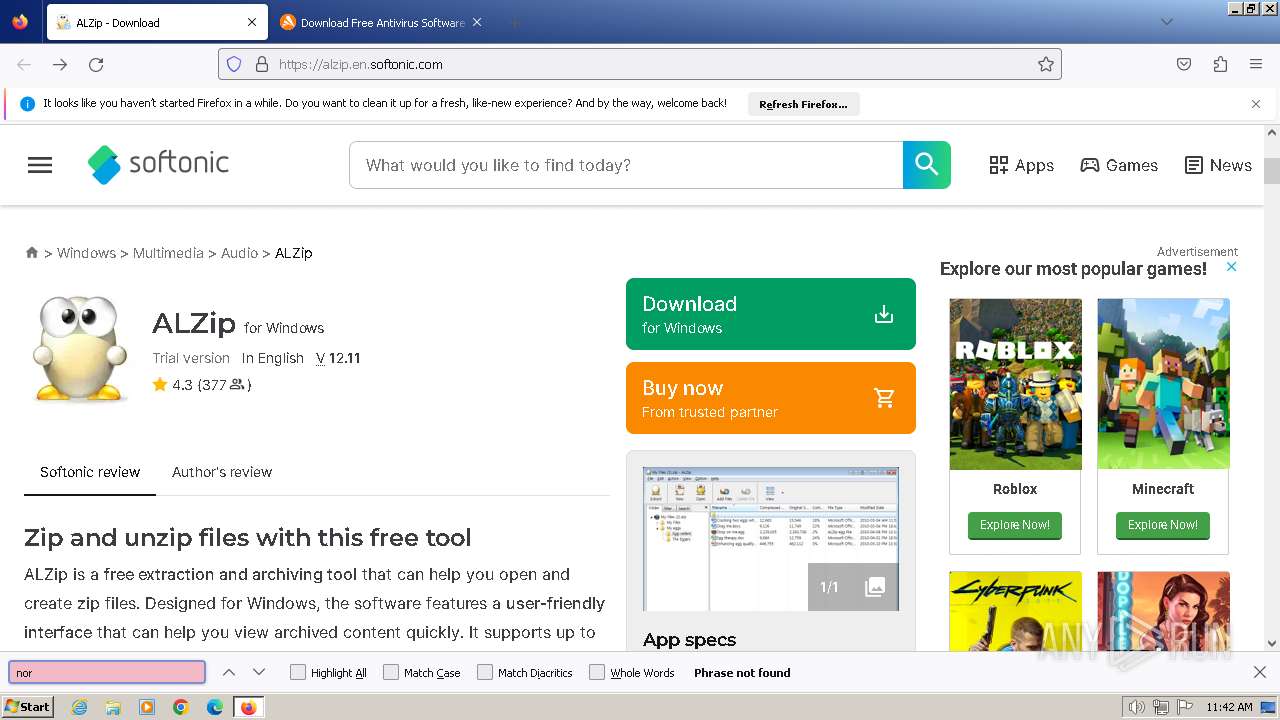Click Explore Now! under Roblox

1015,525
